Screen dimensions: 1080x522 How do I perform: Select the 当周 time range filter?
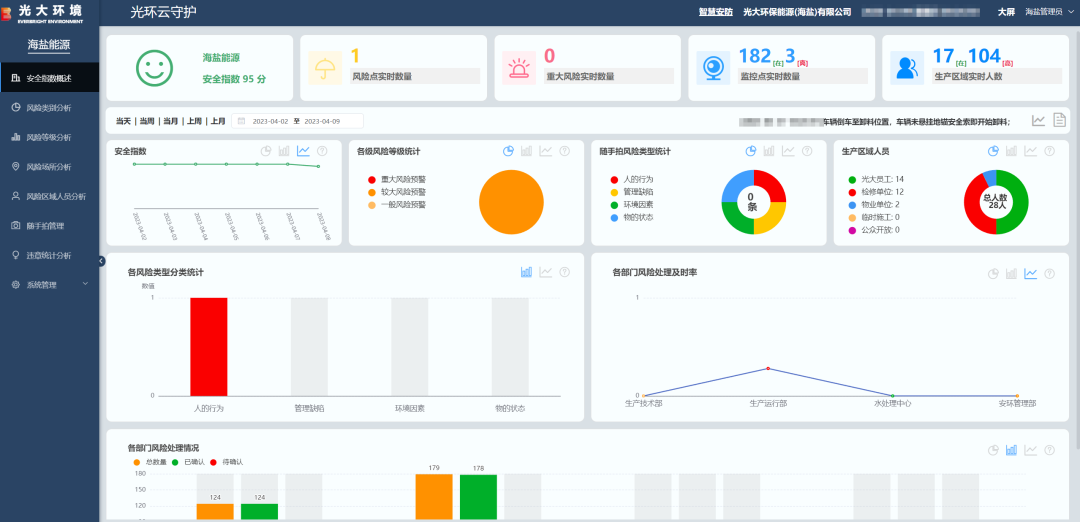coord(147,121)
